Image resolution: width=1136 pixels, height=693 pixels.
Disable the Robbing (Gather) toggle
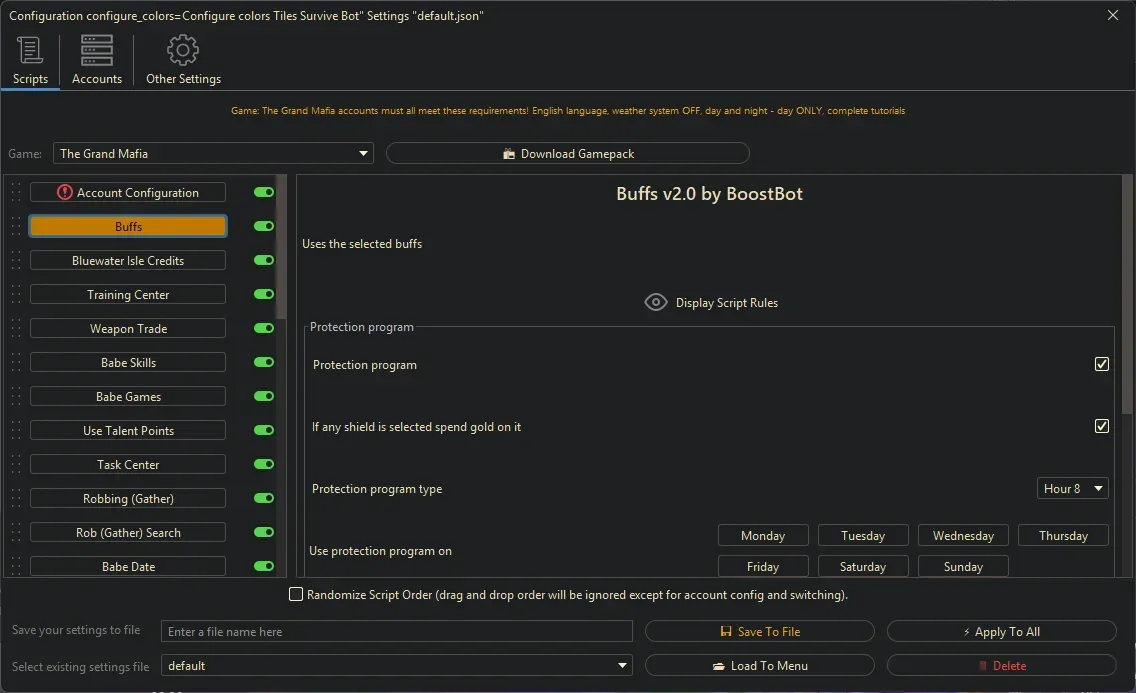click(x=264, y=498)
